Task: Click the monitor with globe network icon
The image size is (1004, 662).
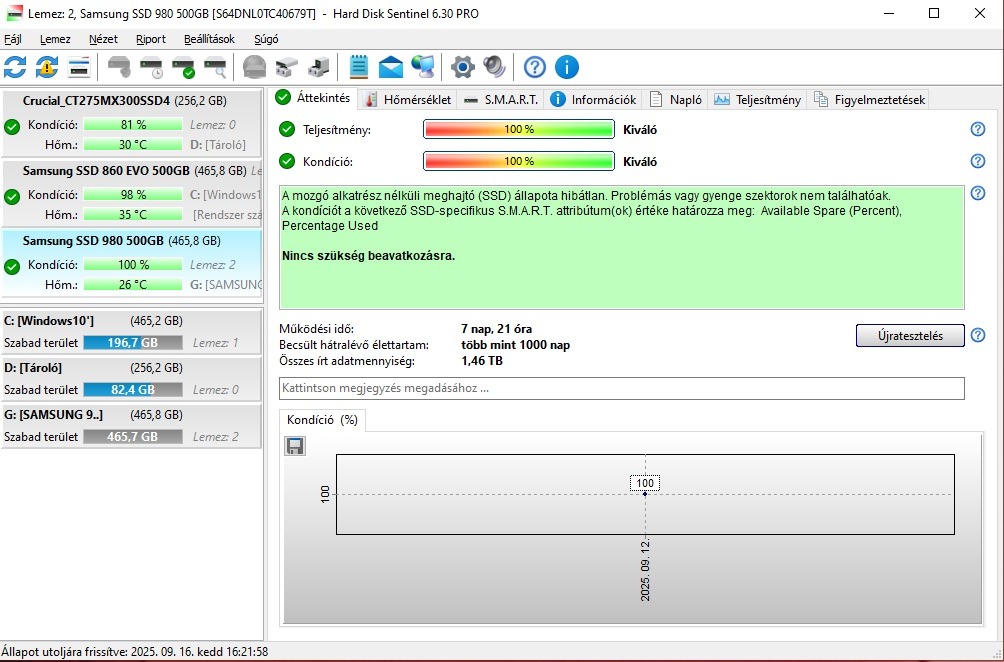Action: point(423,67)
